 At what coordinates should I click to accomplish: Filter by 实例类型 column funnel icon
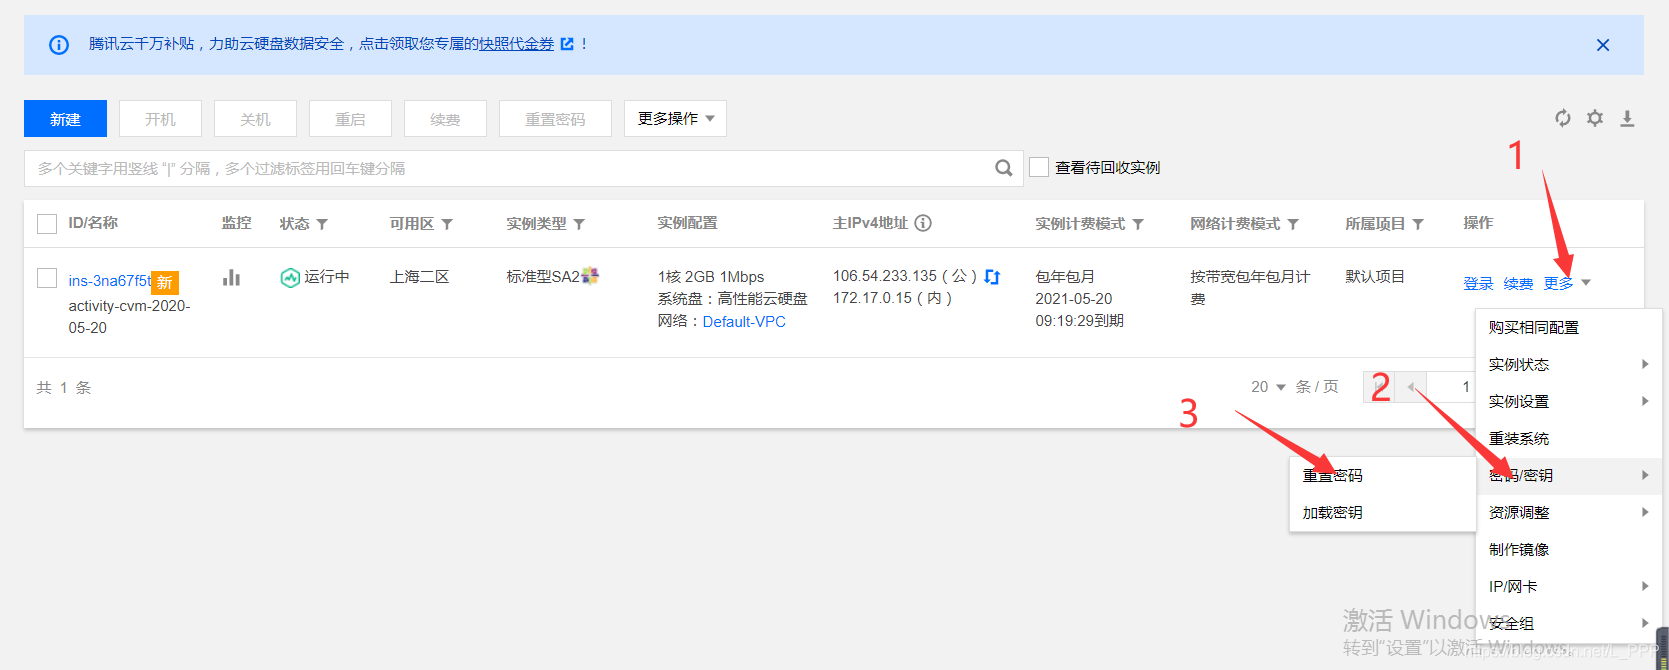[x=579, y=224]
